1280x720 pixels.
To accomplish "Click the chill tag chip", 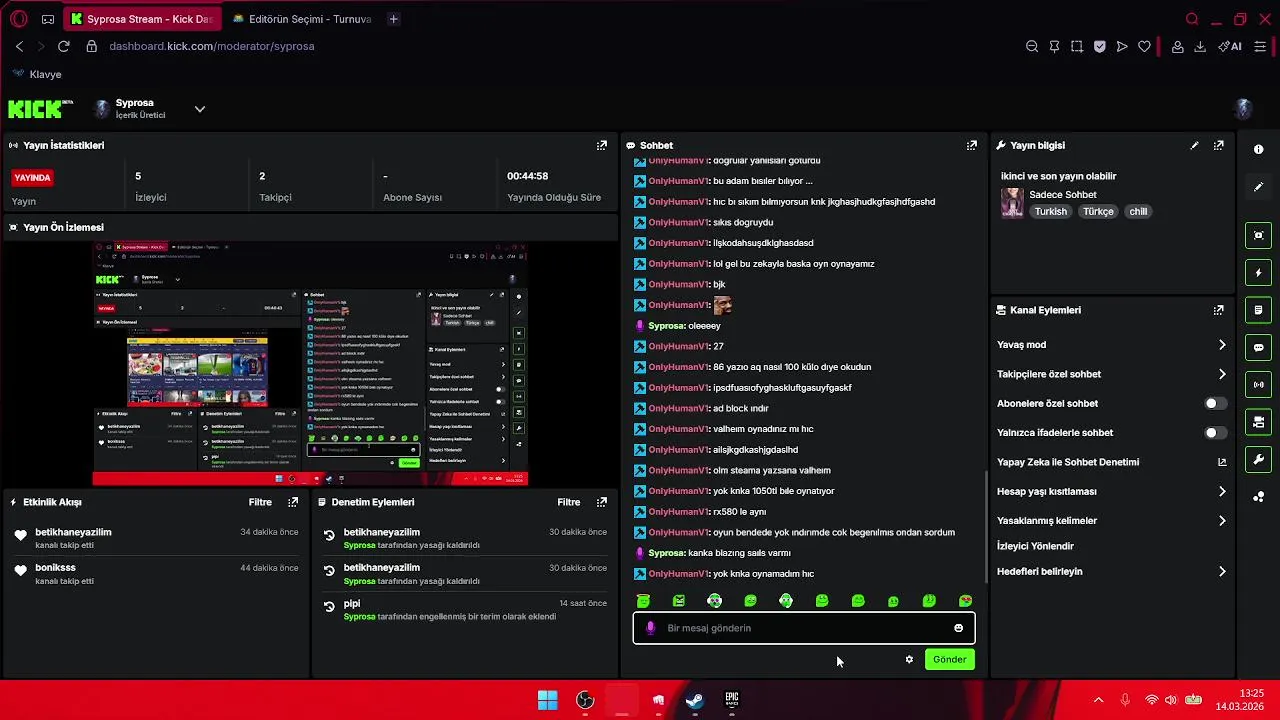I will [1138, 212].
